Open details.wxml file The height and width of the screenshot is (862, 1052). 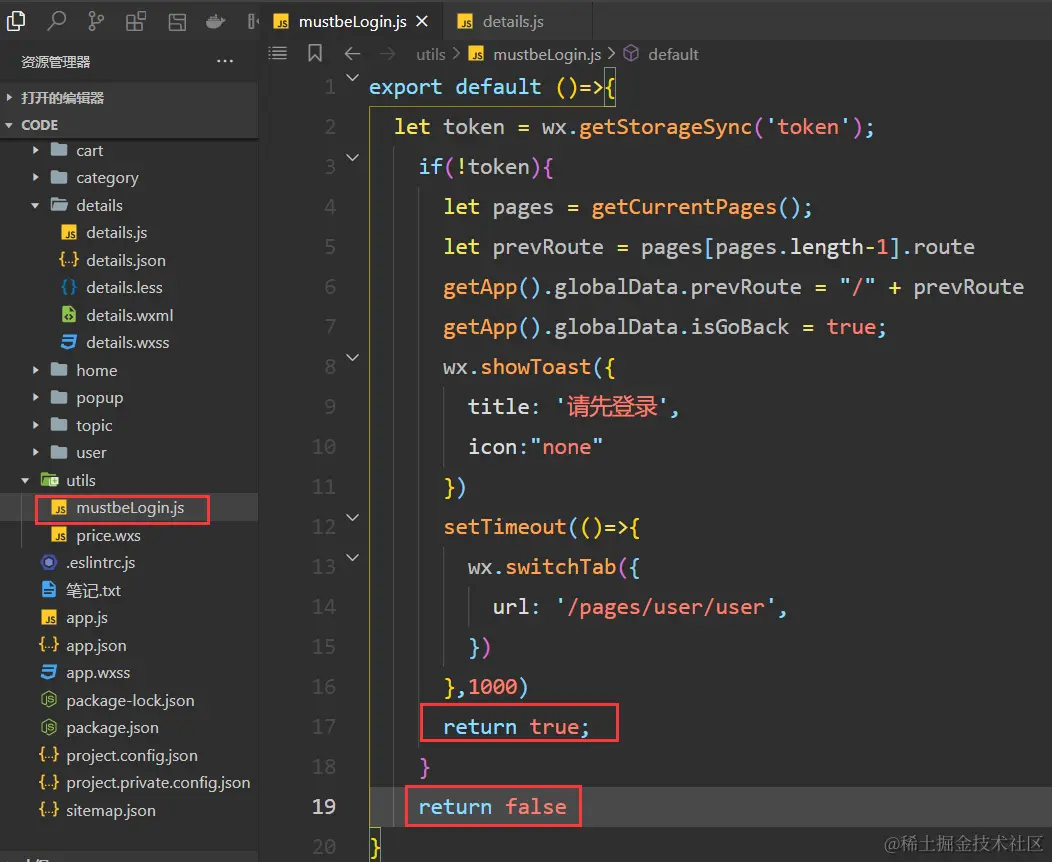pos(129,315)
